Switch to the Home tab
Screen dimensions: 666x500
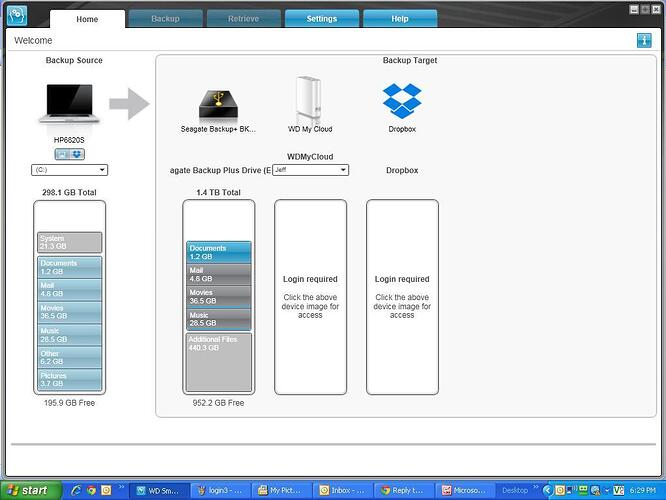pos(87,19)
